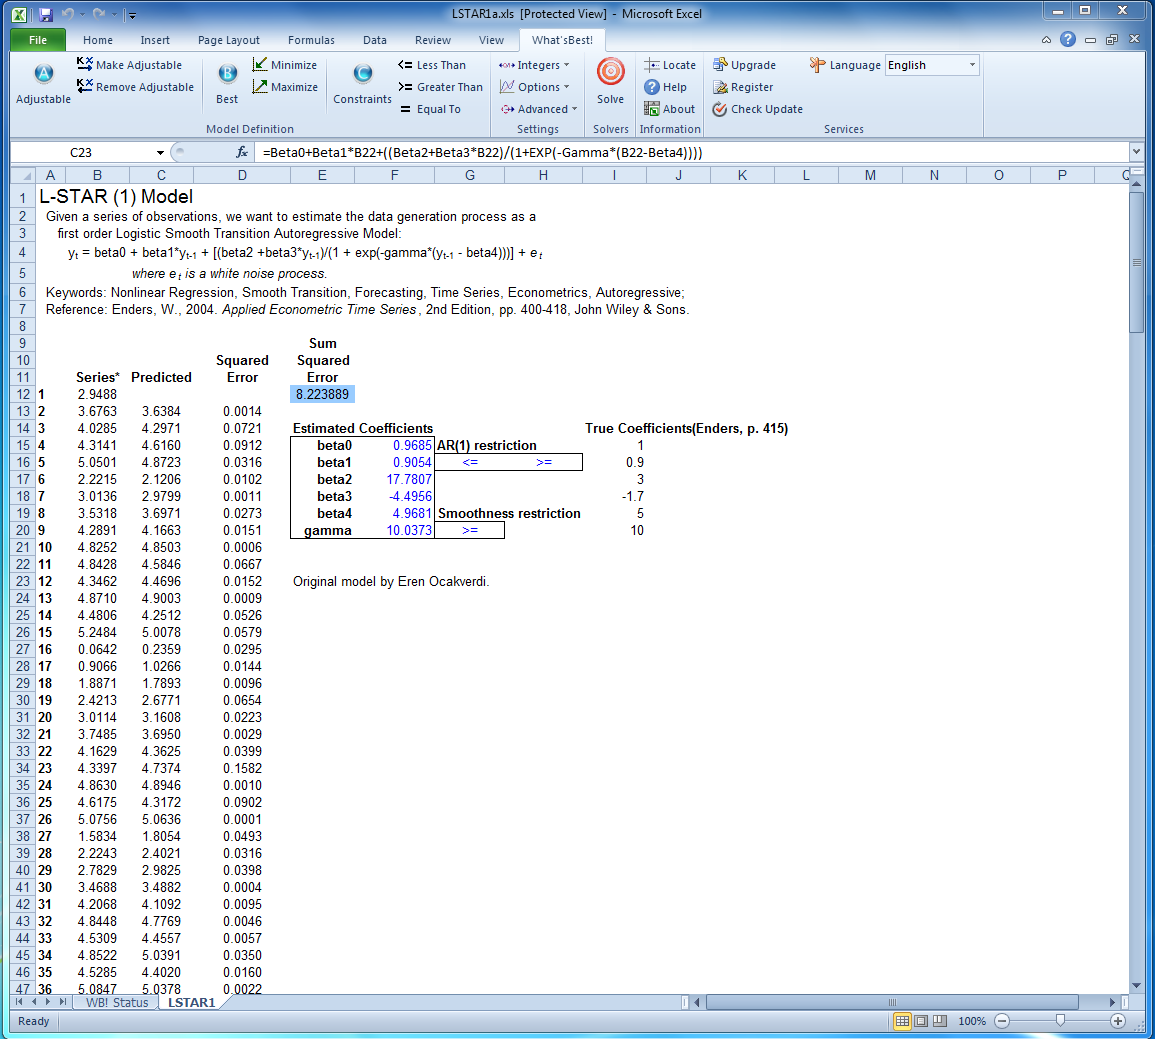1155x1039 pixels.
Task: Switch to Page Layout view in status bar
Action: coord(921,1021)
